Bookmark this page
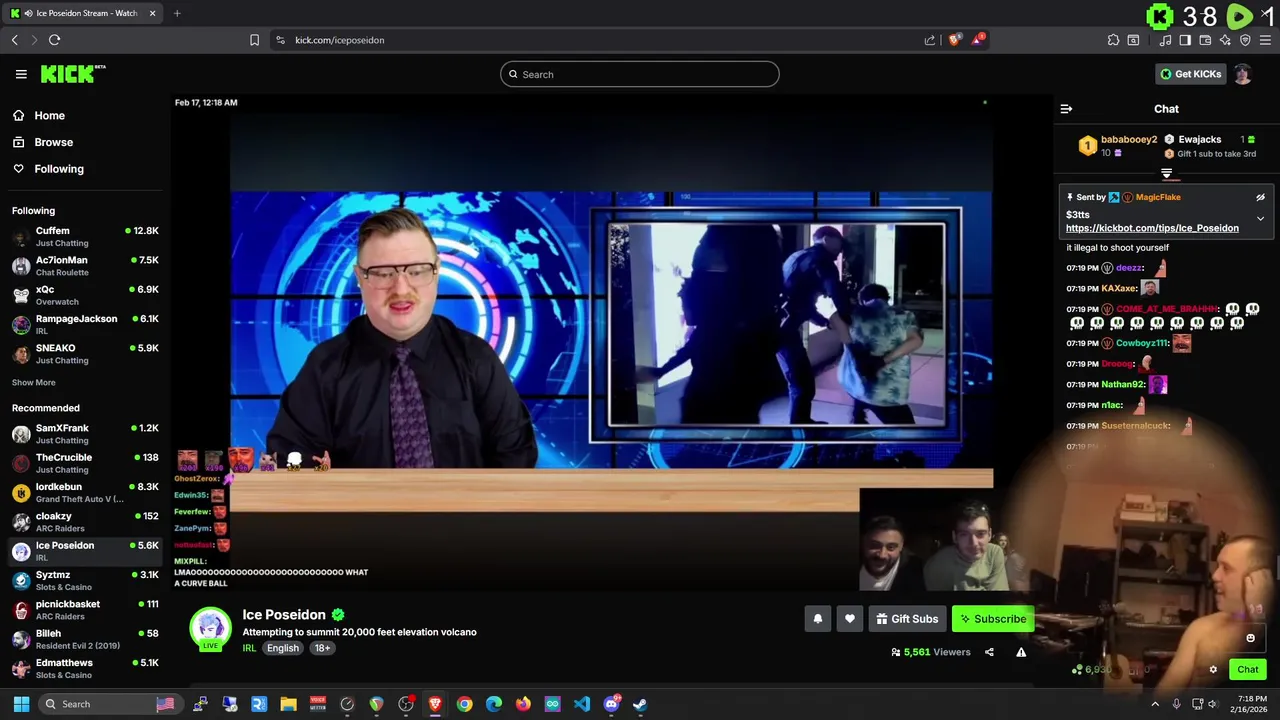 tap(254, 40)
